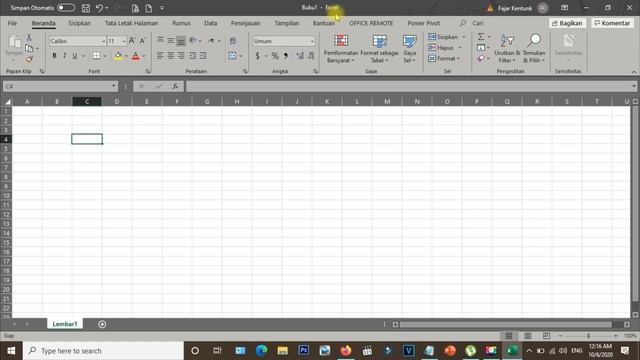Toggle center text alignment
Image resolution: width=640 pixels, height=360 pixels.
[171, 56]
